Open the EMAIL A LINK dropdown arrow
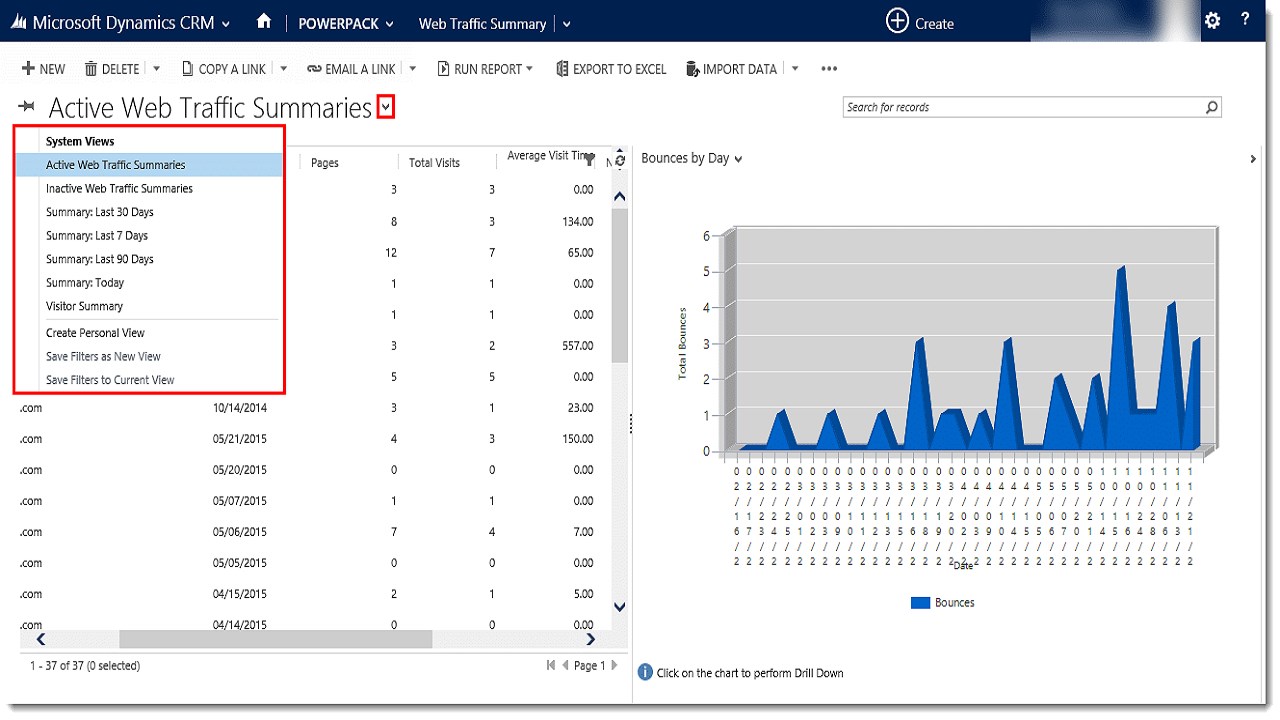Screen dimensions: 1280x720 coord(413,69)
